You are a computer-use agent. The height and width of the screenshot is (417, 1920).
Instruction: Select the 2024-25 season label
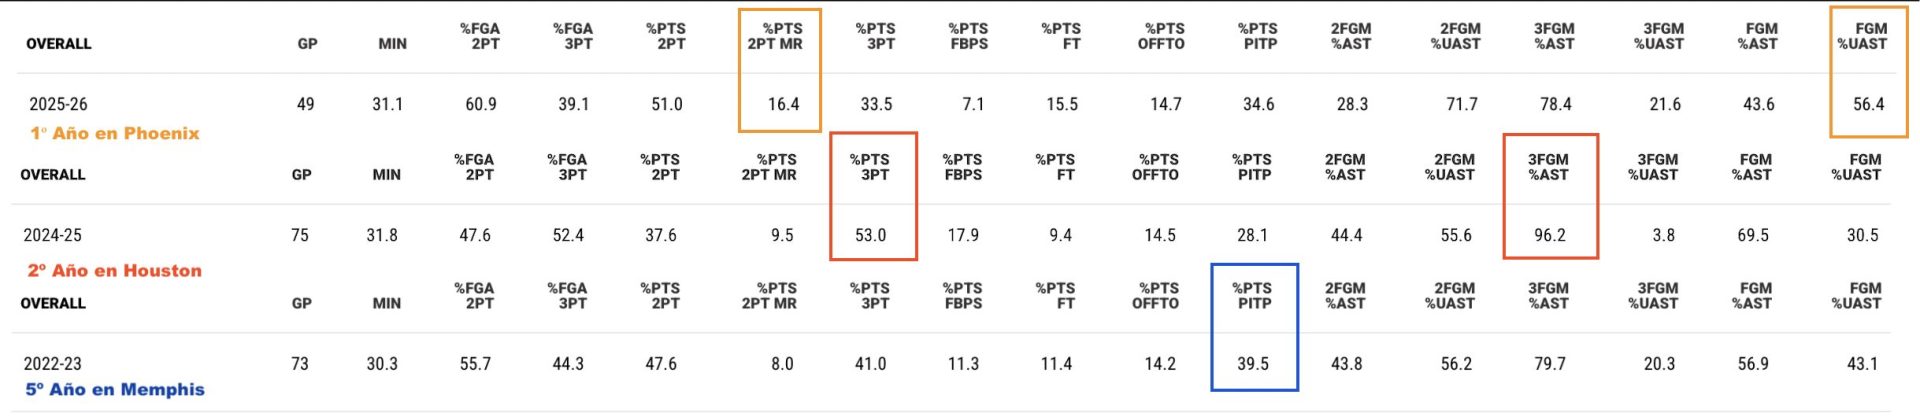(x=52, y=235)
